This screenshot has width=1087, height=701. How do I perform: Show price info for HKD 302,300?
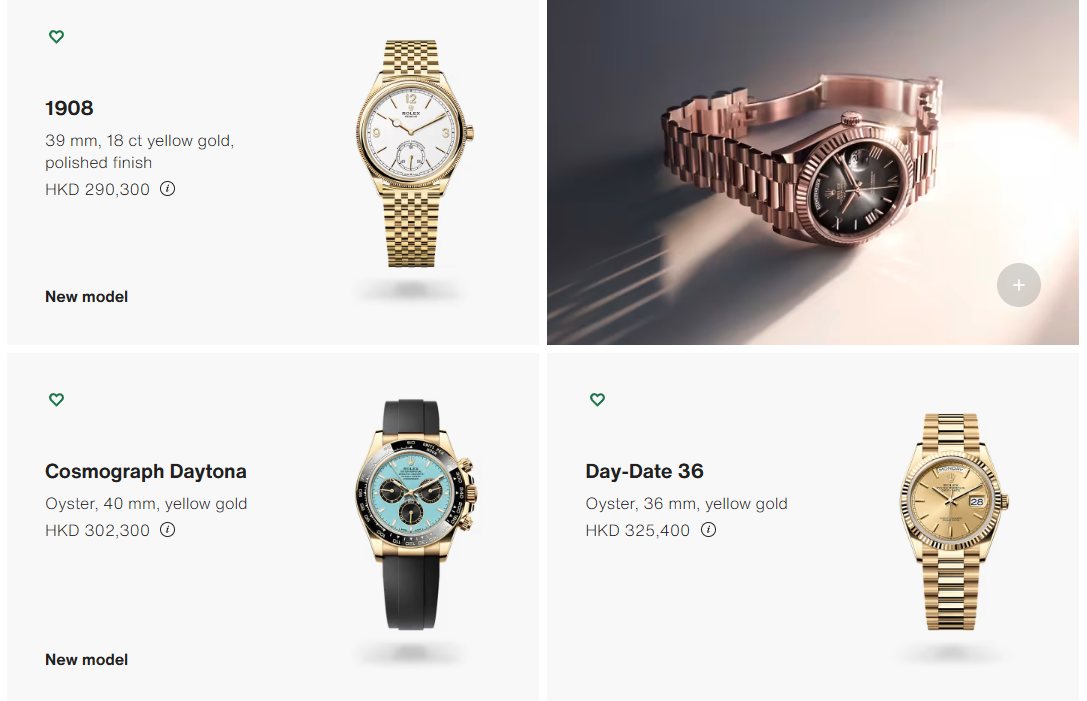[x=168, y=530]
